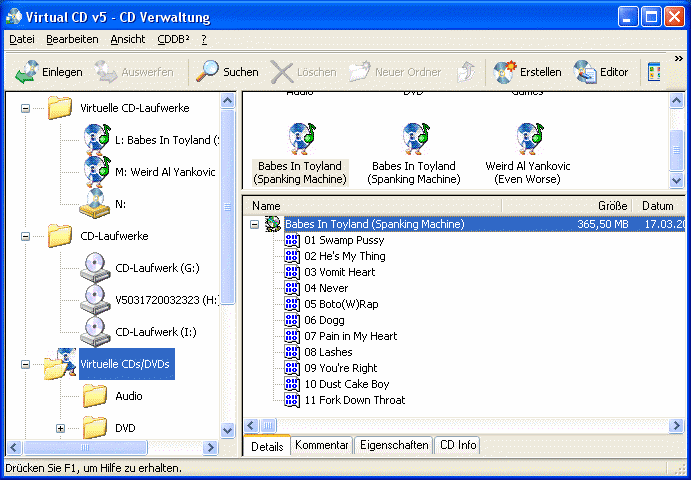
Task: Click track icon for 02 He's My Thing
Action: click(292, 256)
